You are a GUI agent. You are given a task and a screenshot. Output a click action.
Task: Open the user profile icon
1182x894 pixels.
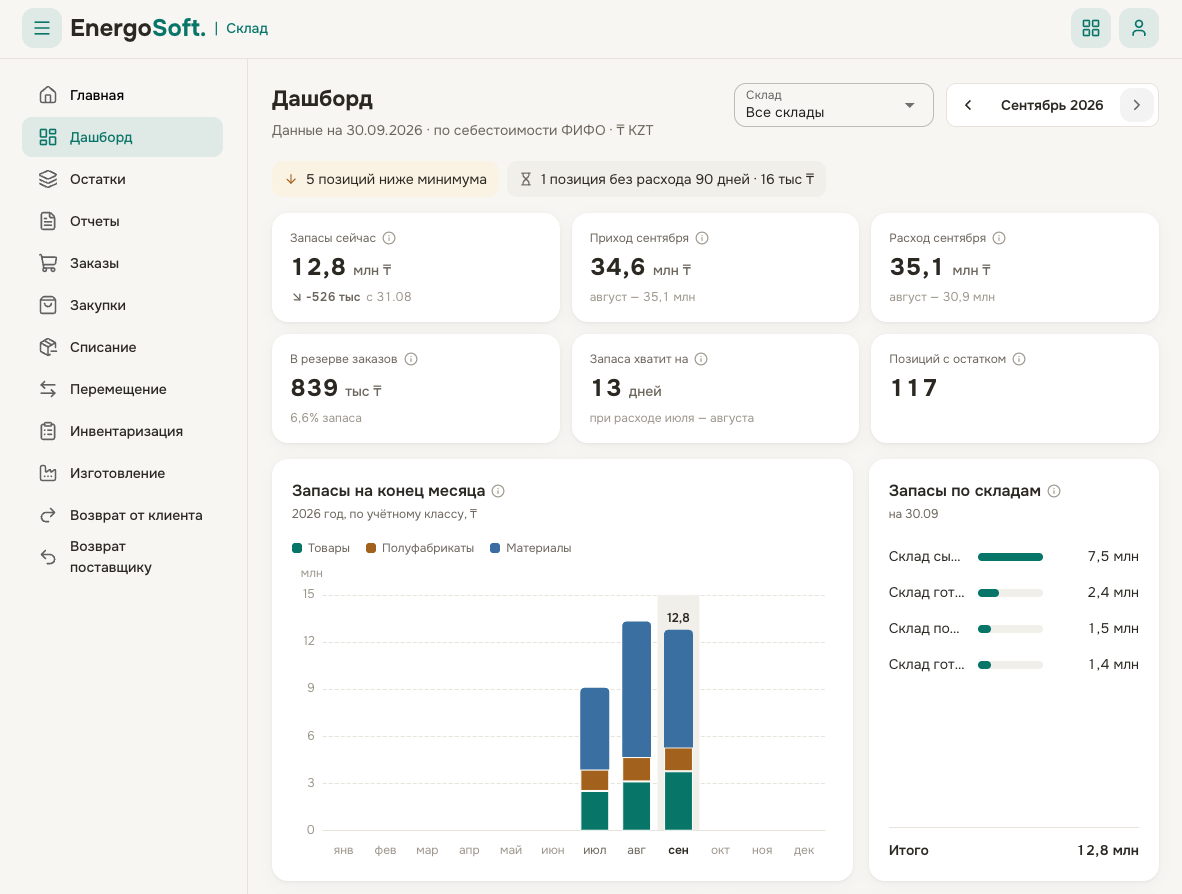click(x=1138, y=28)
